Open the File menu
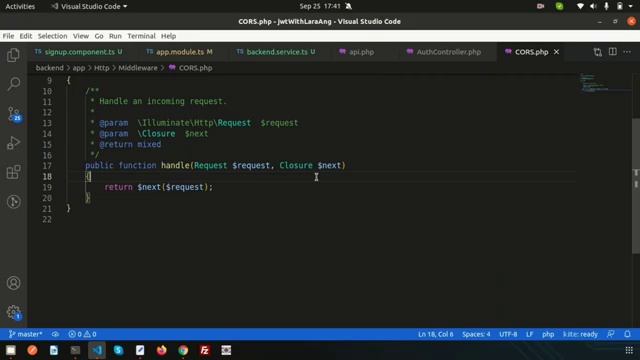The width and height of the screenshot is (640, 360). pos(8,36)
